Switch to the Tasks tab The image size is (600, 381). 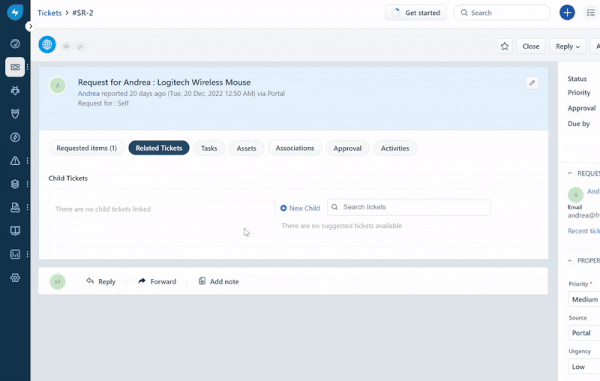click(209, 148)
